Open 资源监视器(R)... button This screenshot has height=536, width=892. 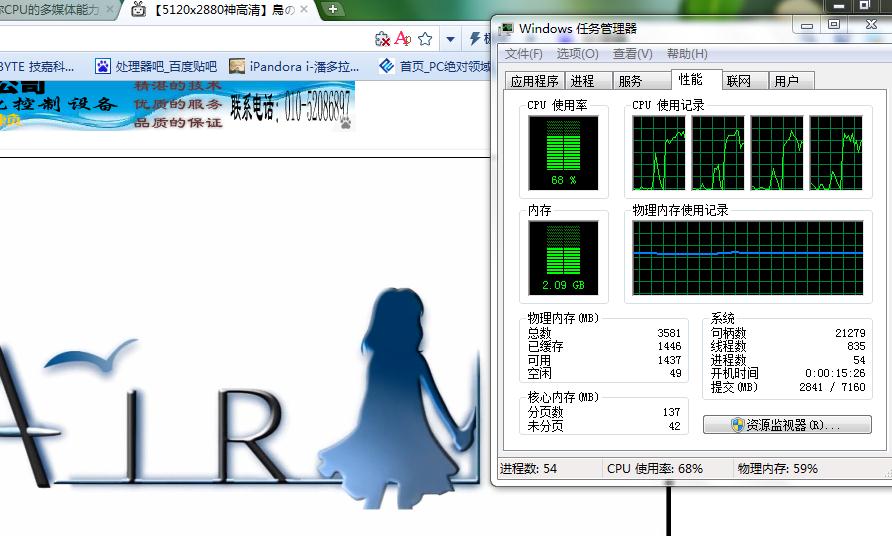pos(787,424)
